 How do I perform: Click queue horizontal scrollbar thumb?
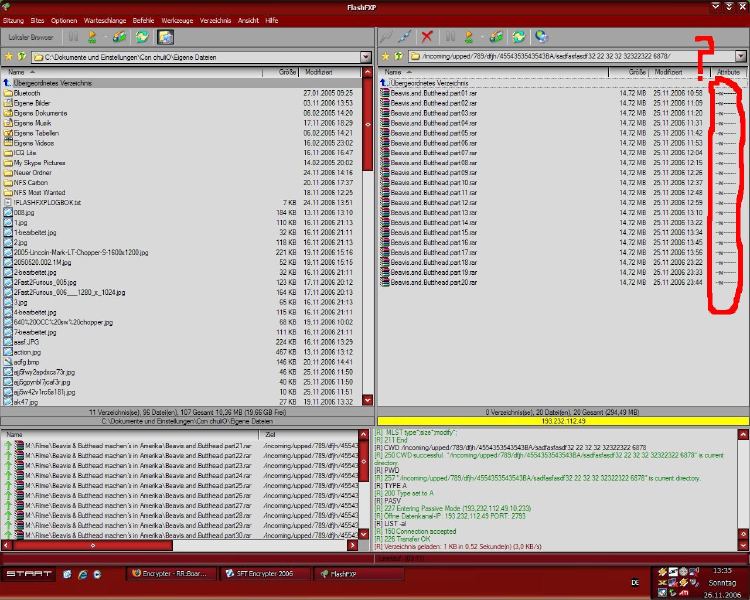pos(93,545)
